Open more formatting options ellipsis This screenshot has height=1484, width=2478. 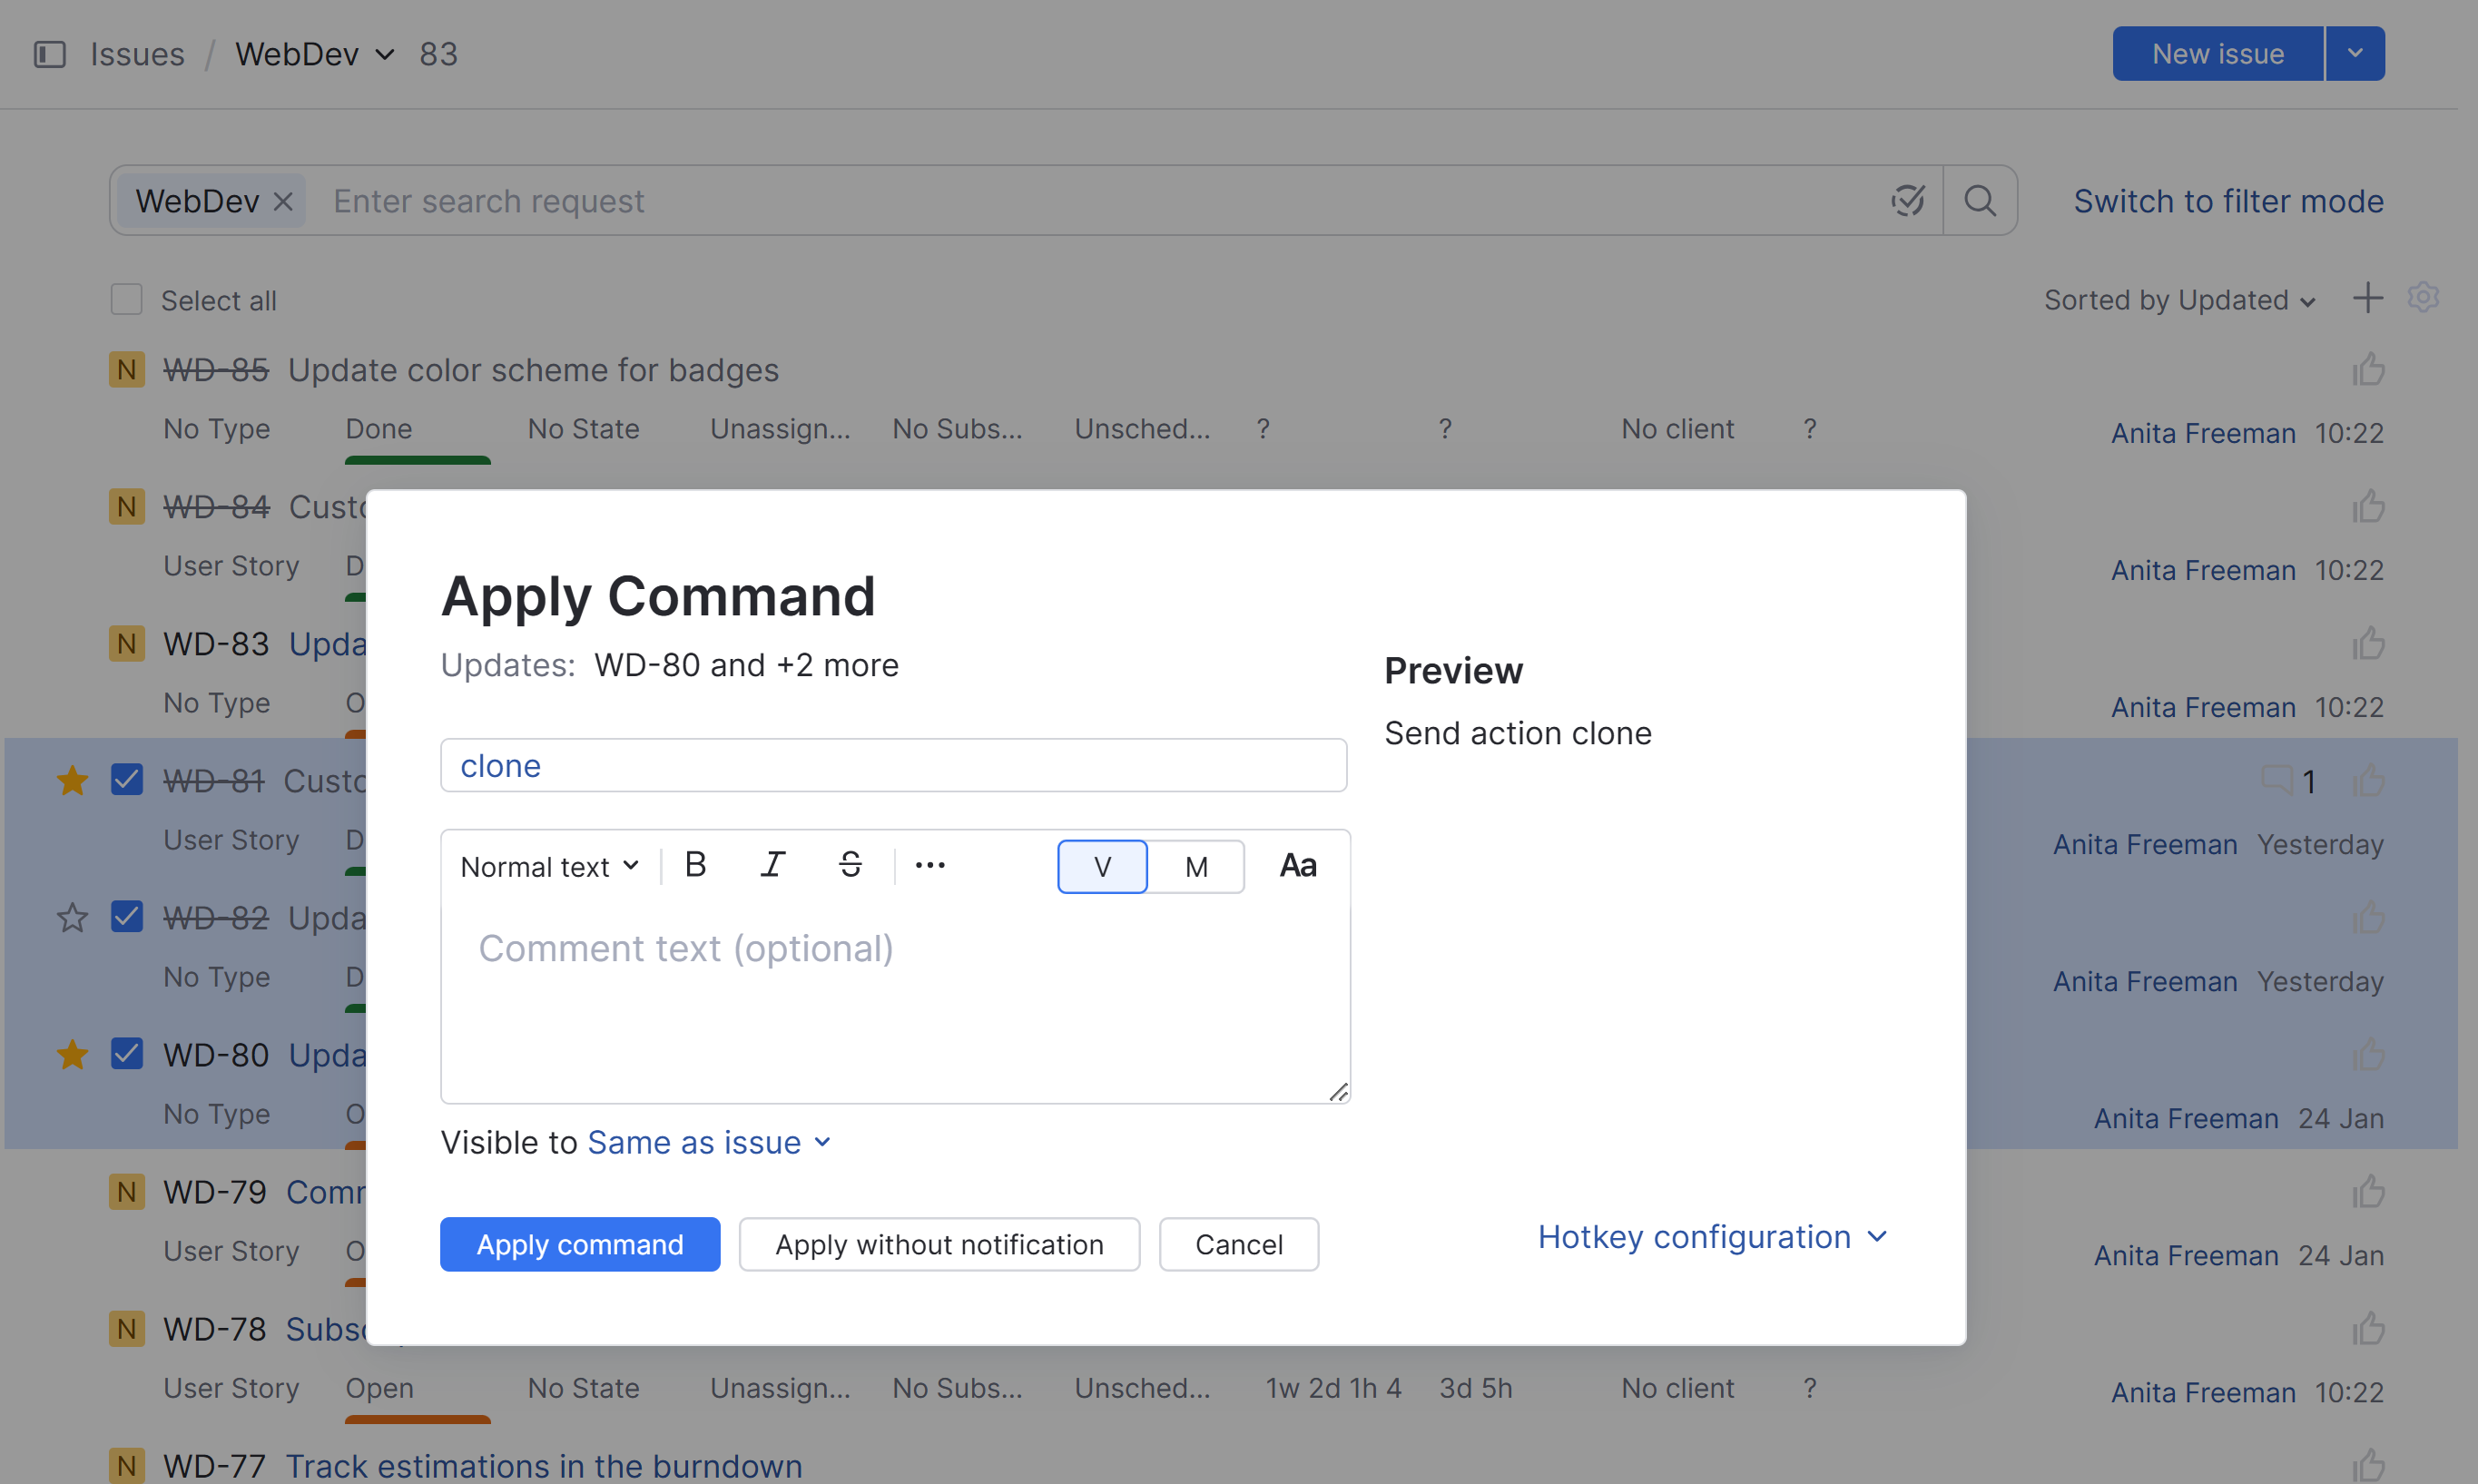930,865
